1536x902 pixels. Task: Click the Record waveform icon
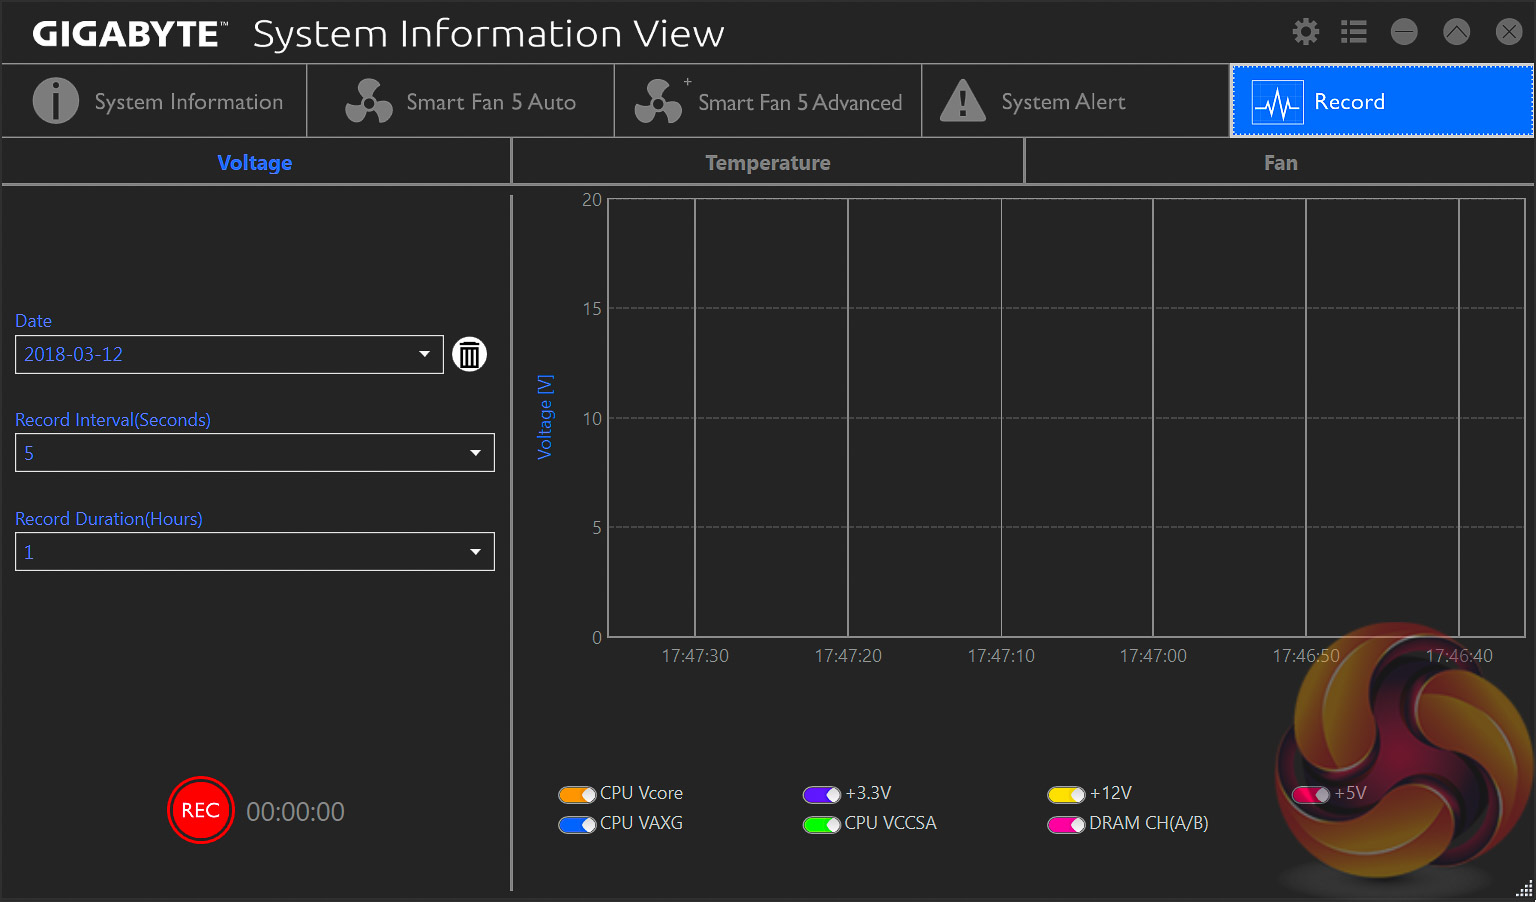(x=1277, y=102)
